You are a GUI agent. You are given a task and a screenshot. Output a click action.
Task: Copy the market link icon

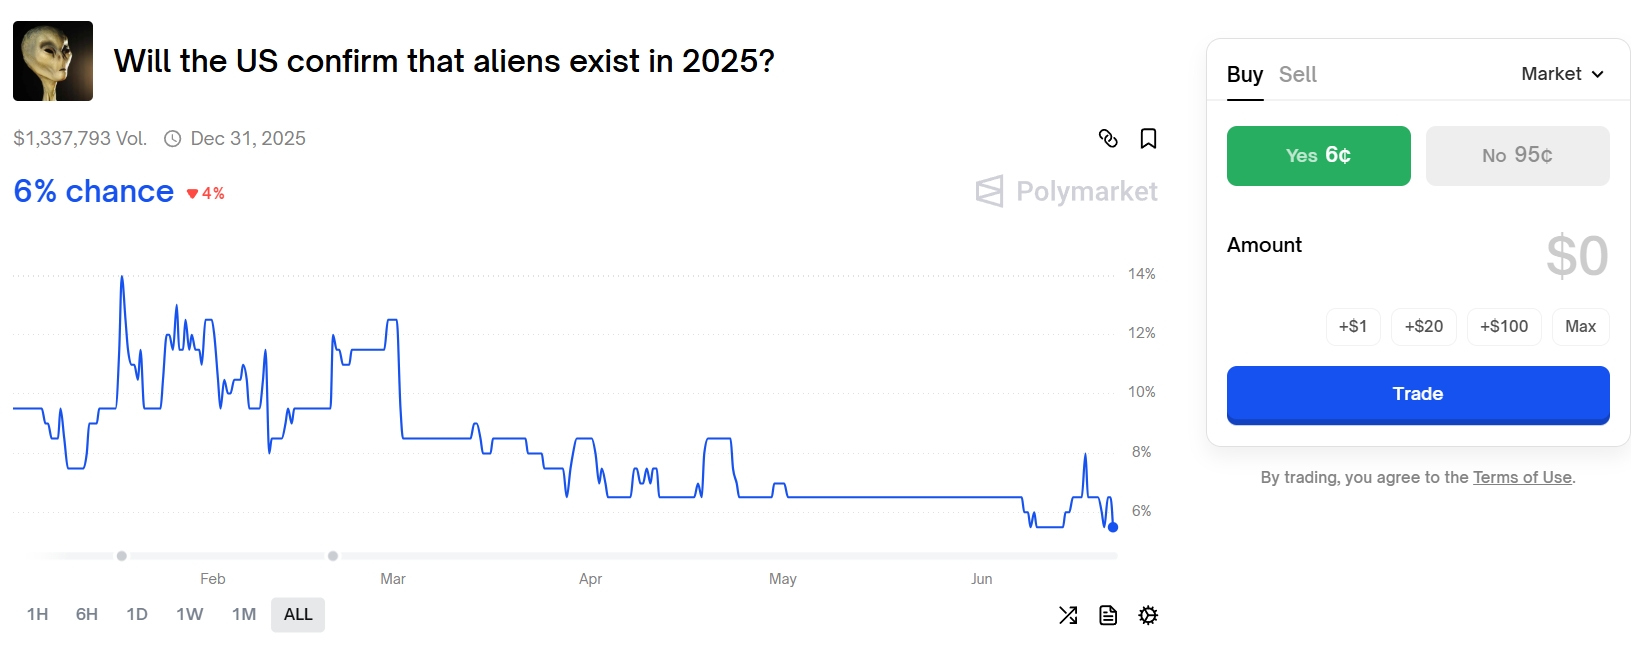tap(1108, 139)
